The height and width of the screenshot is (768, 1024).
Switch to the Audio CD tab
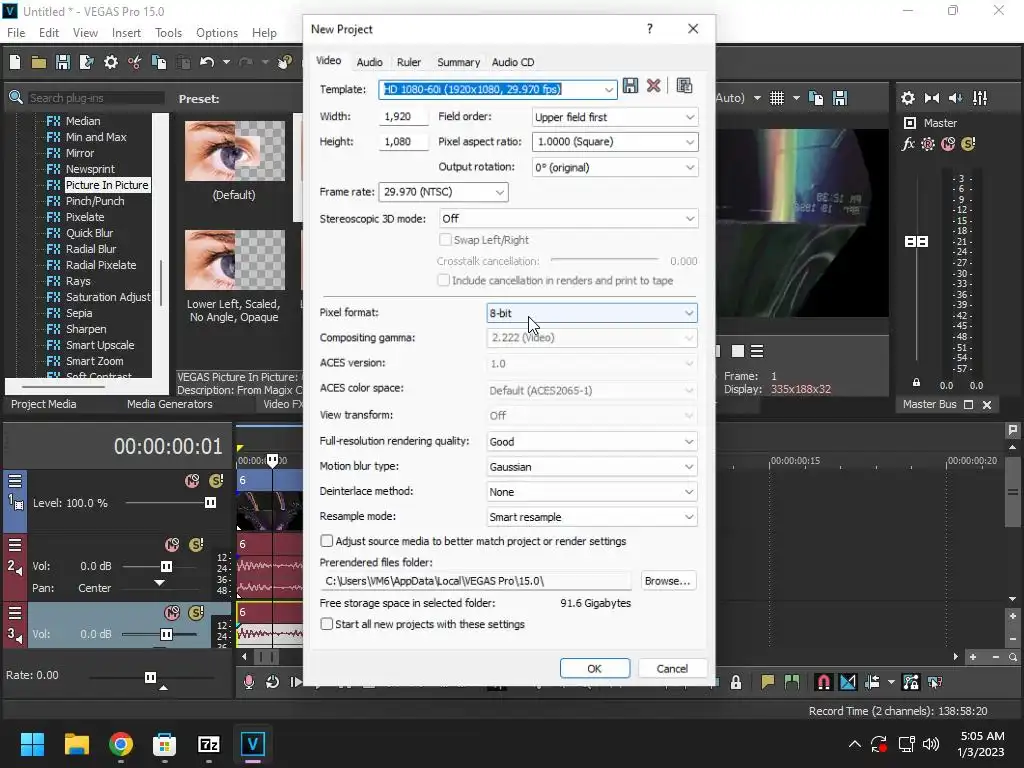[x=513, y=62]
